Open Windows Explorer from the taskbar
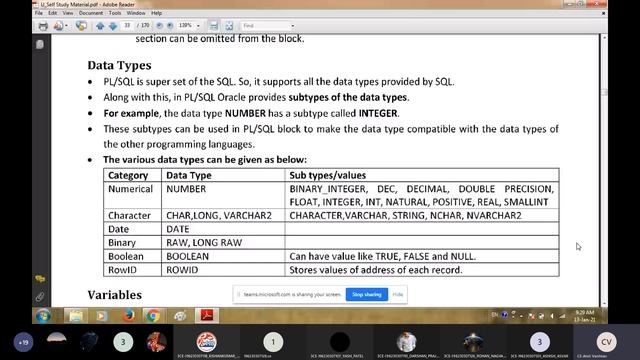This screenshot has height=360, width=640. coord(76,316)
